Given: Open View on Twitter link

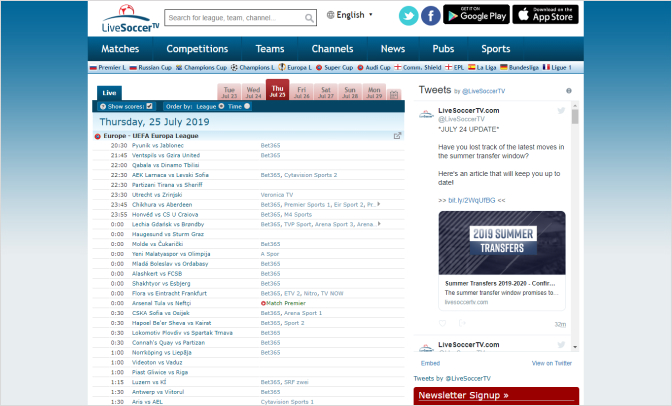Looking at the screenshot, I should tap(552, 363).
